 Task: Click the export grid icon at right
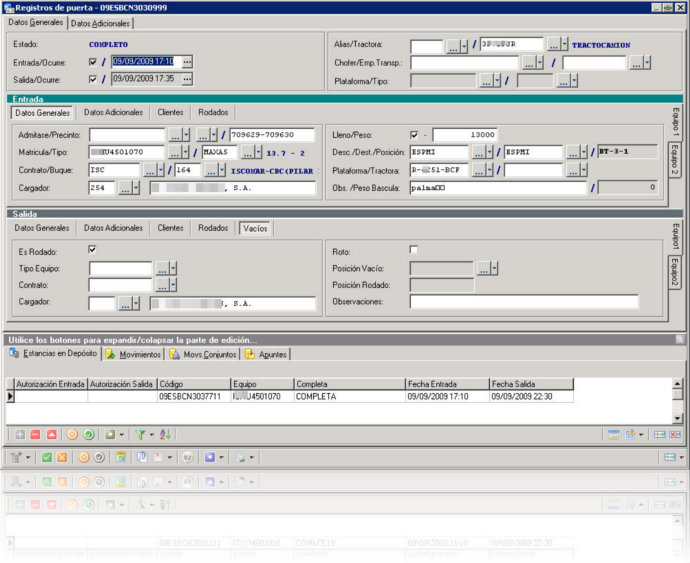[630, 435]
